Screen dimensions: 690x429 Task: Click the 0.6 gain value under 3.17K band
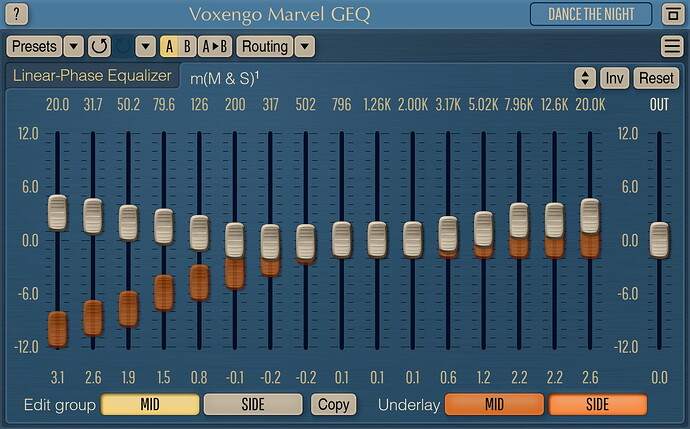point(448,378)
